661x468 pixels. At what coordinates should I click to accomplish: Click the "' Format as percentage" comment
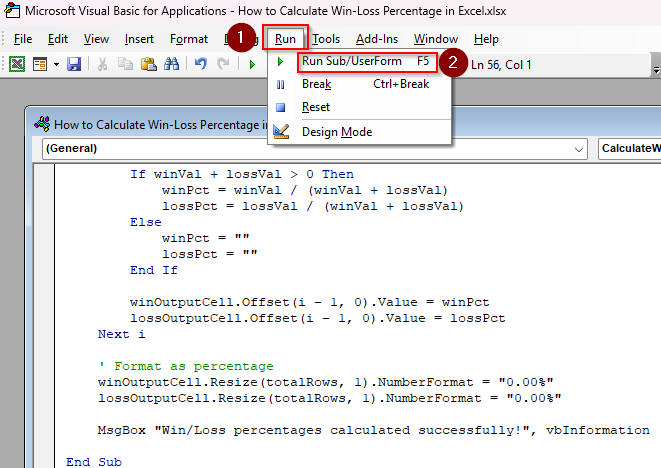pyautogui.click(x=185, y=366)
